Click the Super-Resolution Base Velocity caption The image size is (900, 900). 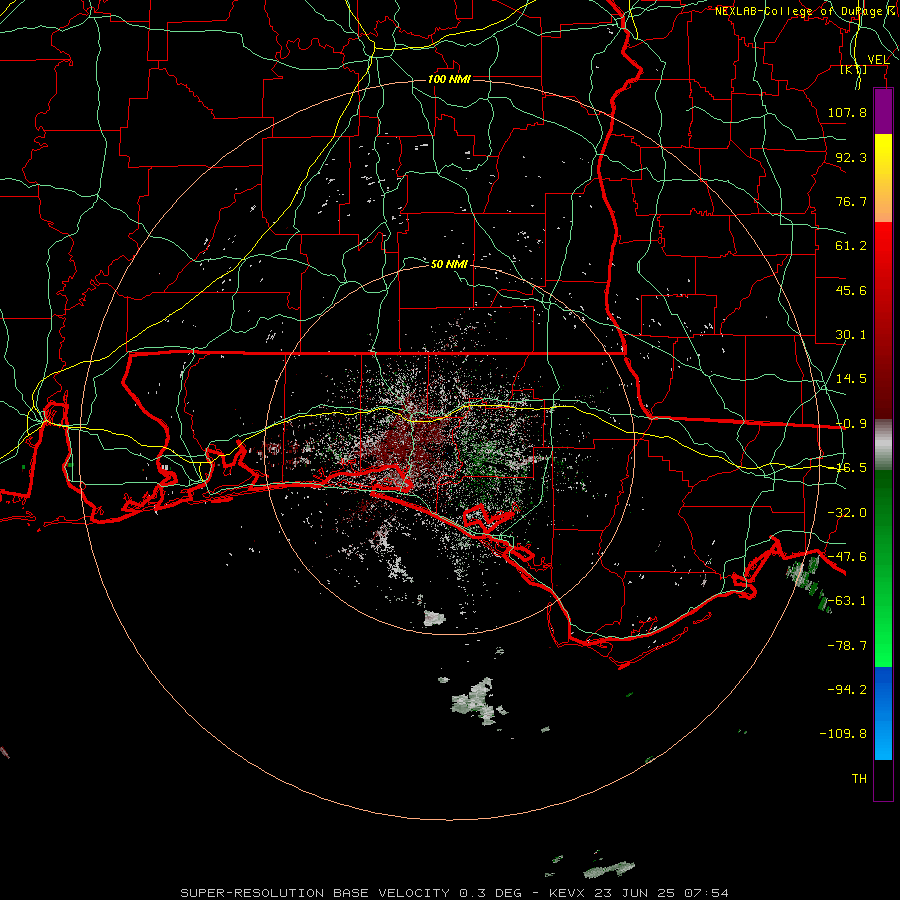pyautogui.click(x=454, y=893)
